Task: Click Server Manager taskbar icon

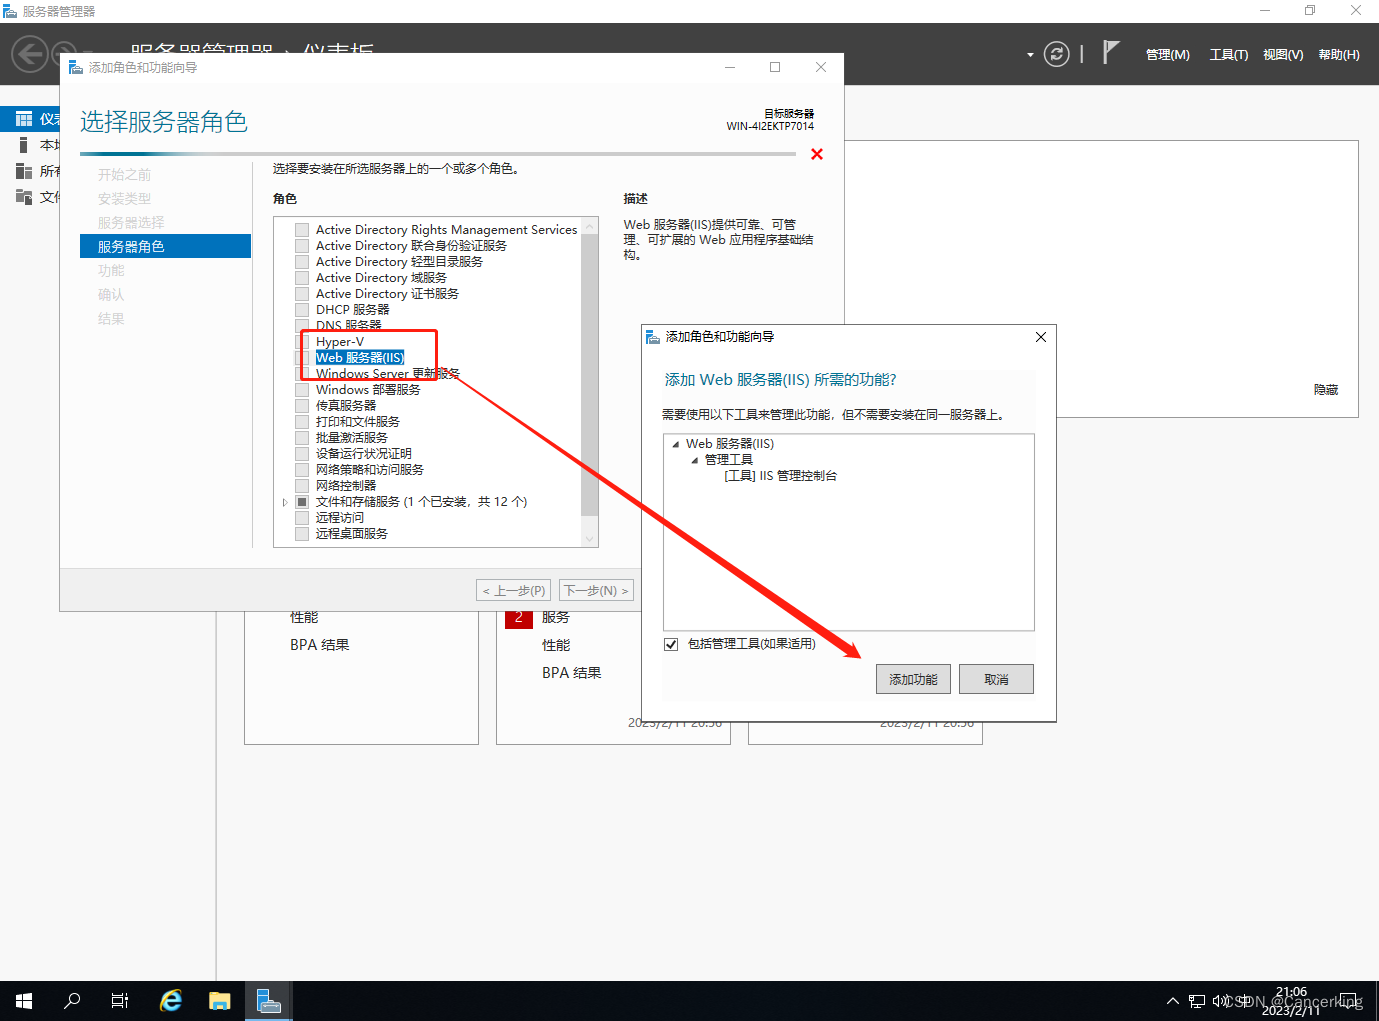Action: 268,1001
